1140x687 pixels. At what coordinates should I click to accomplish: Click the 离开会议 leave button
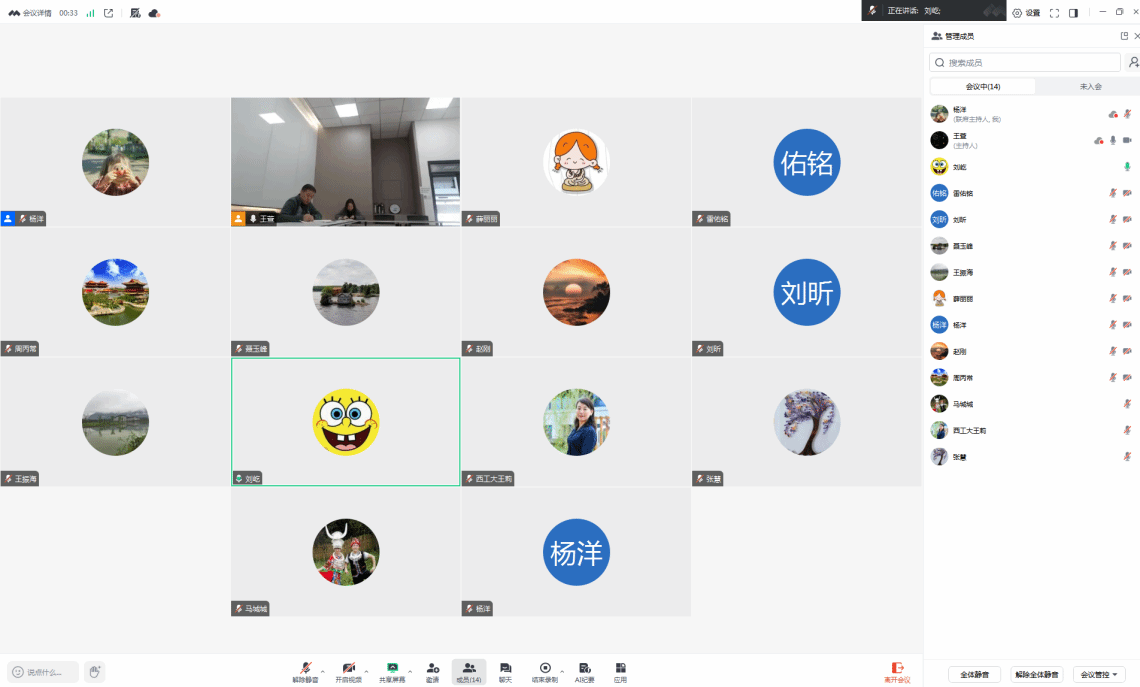897,671
